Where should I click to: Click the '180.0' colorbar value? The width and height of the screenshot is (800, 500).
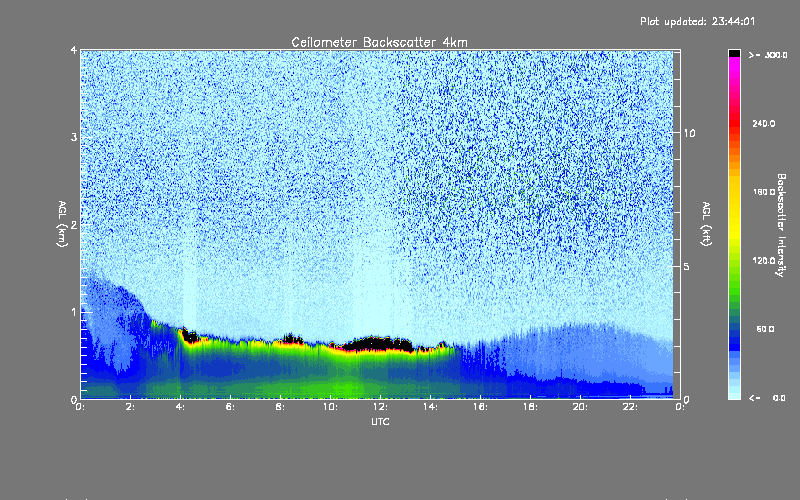(x=764, y=192)
